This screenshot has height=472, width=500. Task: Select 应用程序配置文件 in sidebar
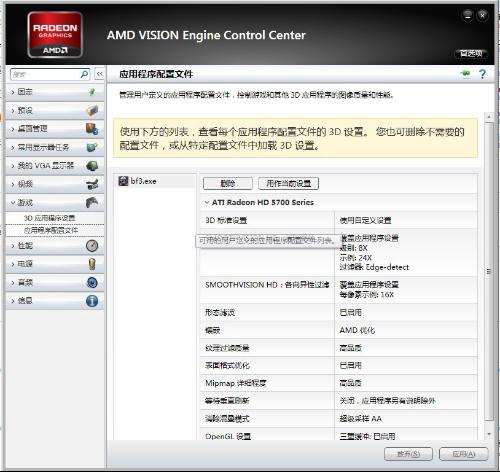pyautogui.click(x=51, y=230)
